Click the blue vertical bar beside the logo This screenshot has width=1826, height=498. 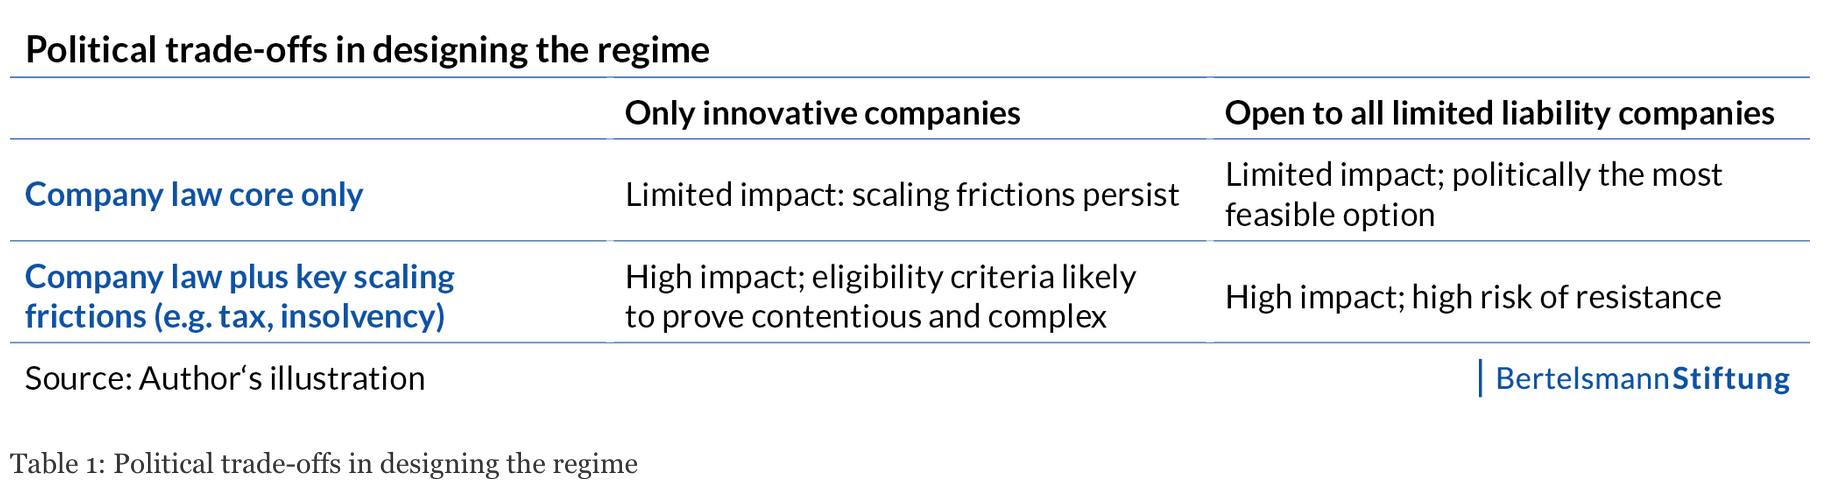click(x=1480, y=378)
